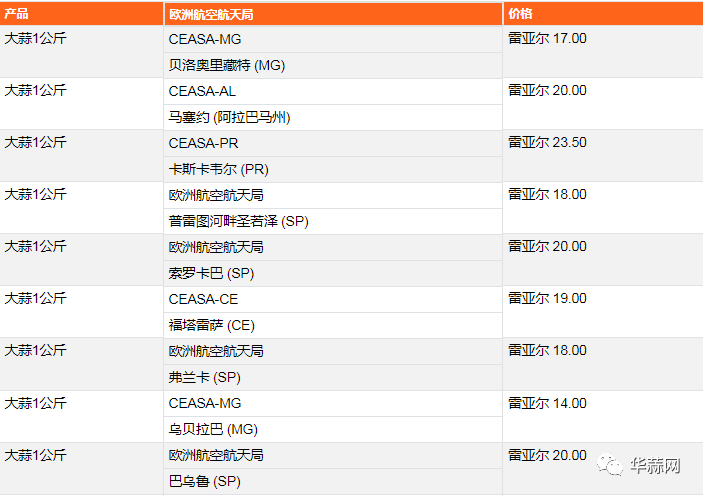Click the CEASA-CE market cell
703x496 pixels.
tap(333, 300)
